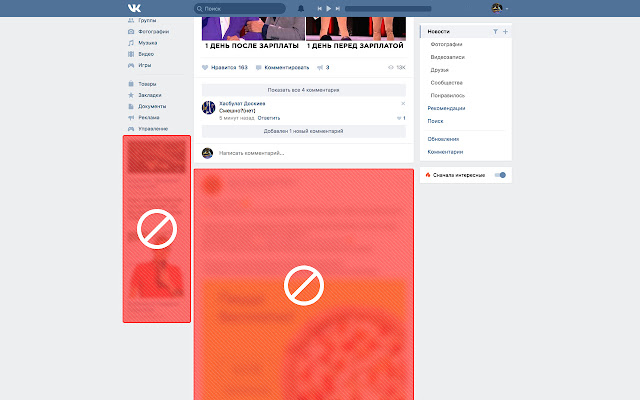Open Поиск in the right news panel
This screenshot has height=400, width=640.
pyautogui.click(x=435, y=121)
